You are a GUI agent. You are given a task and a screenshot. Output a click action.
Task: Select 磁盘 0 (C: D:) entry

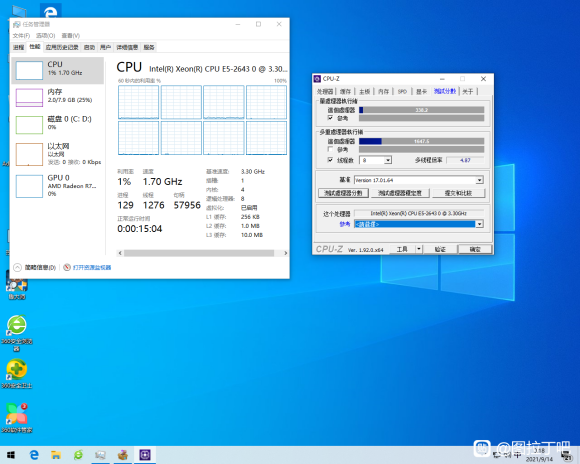tap(58, 125)
